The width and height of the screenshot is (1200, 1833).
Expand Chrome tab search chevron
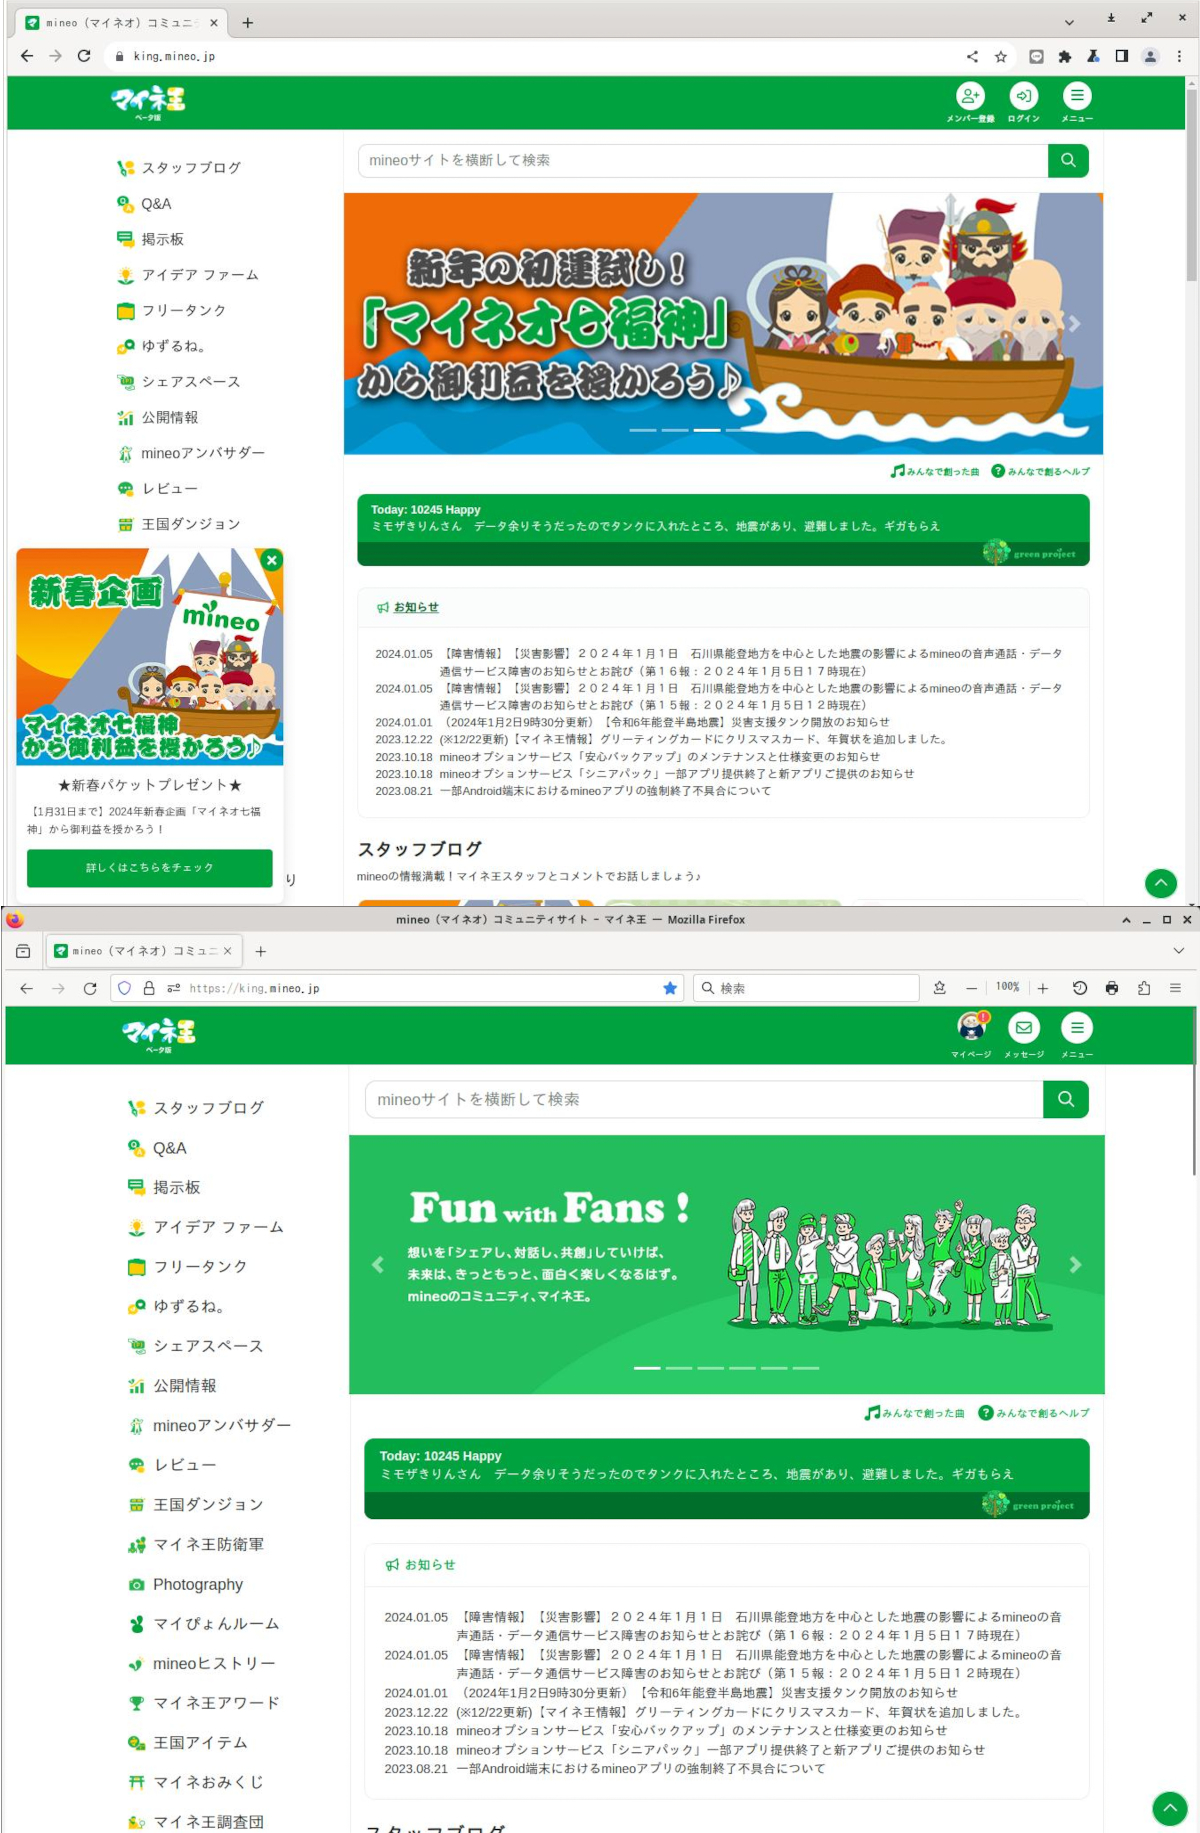coord(1069,22)
